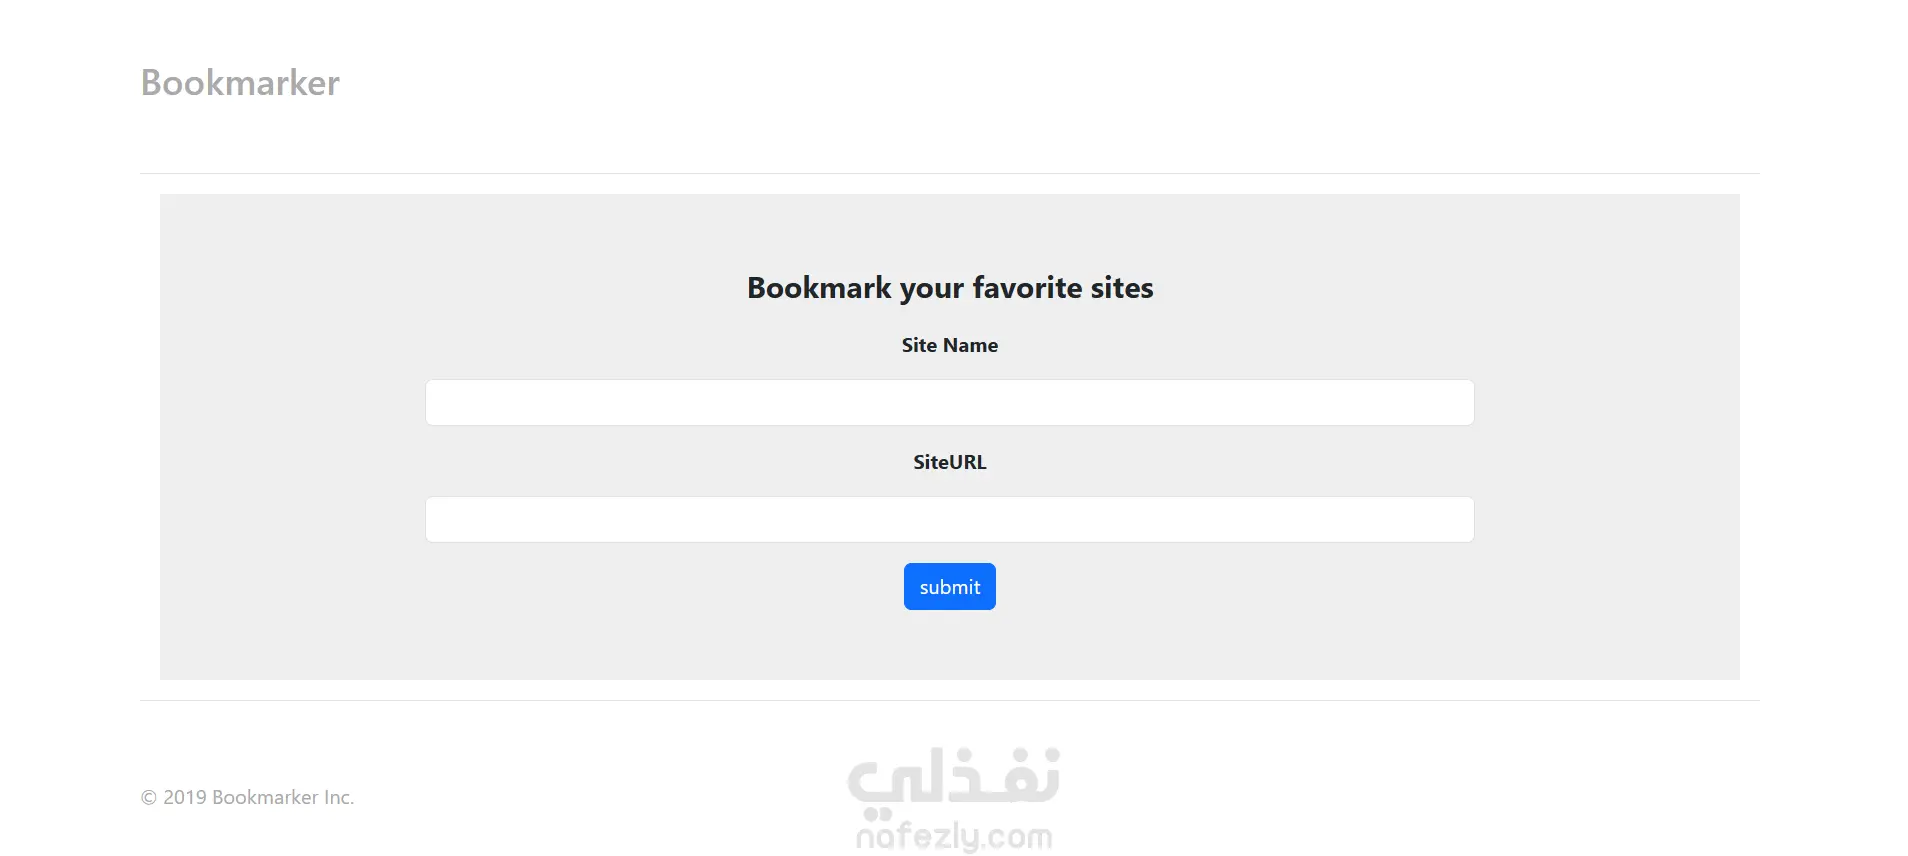The width and height of the screenshot is (1908, 856).
Task: Click the 'Bookmark your favorite sites' heading
Action: [x=949, y=288]
